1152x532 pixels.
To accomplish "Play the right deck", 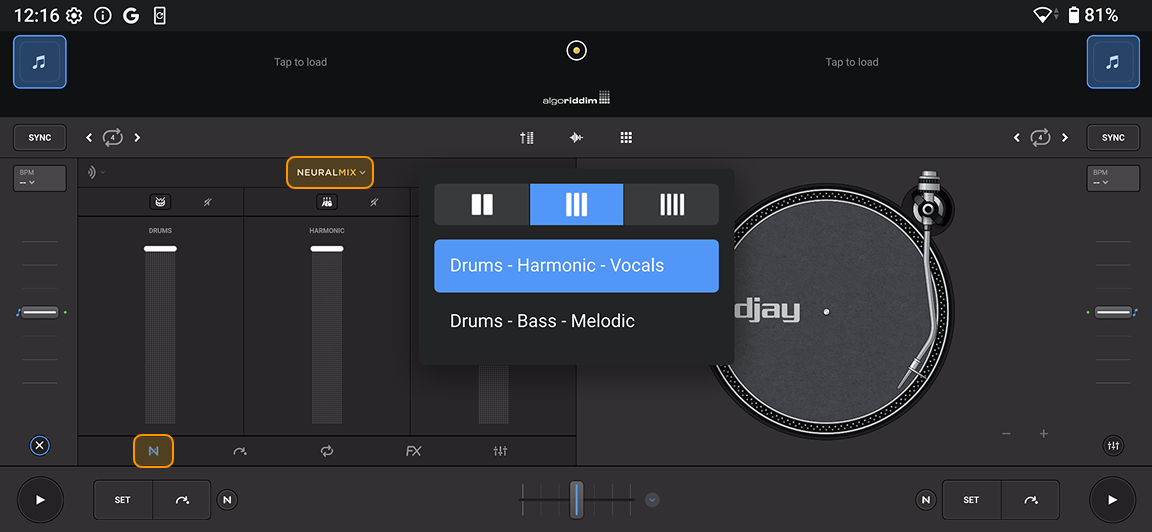I will coord(1112,500).
